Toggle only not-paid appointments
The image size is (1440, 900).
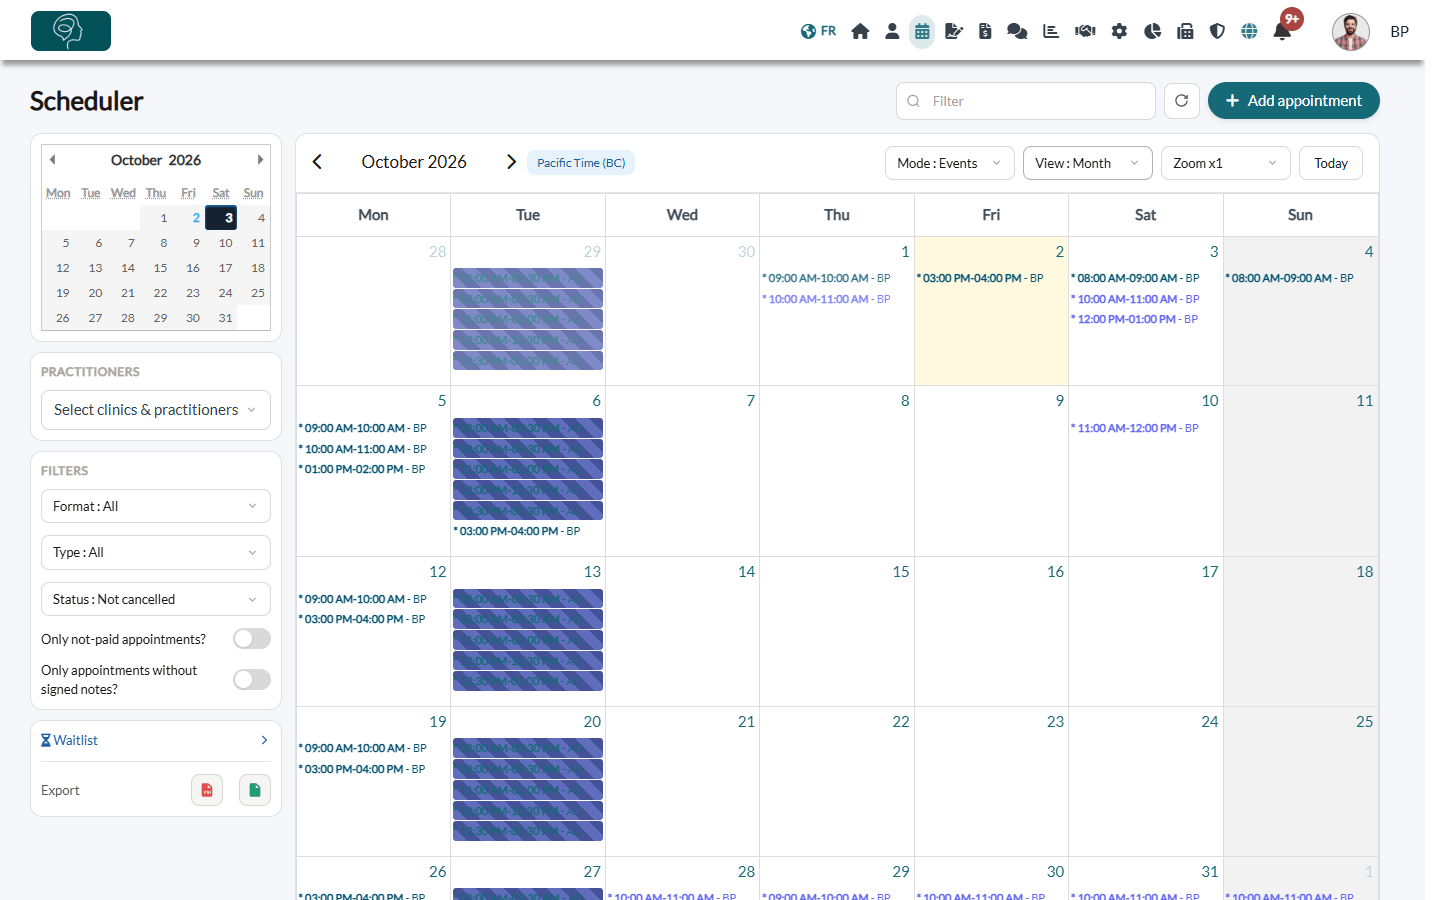pos(252,639)
